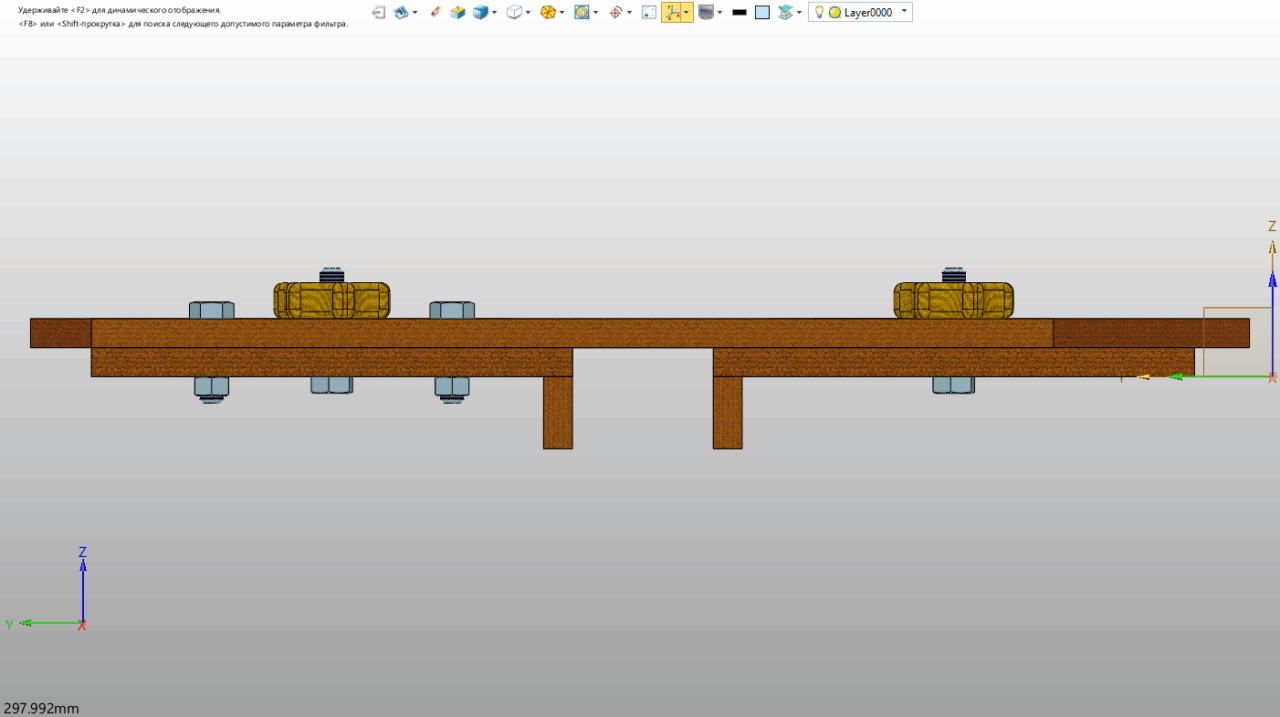Open the Layer0000 layer dropdown

click(x=905, y=12)
